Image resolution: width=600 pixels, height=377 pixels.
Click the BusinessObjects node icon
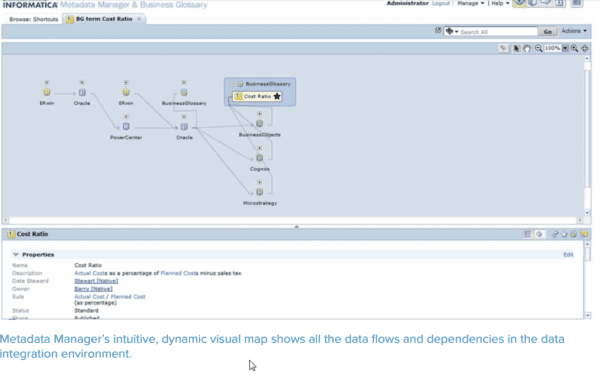click(259, 123)
